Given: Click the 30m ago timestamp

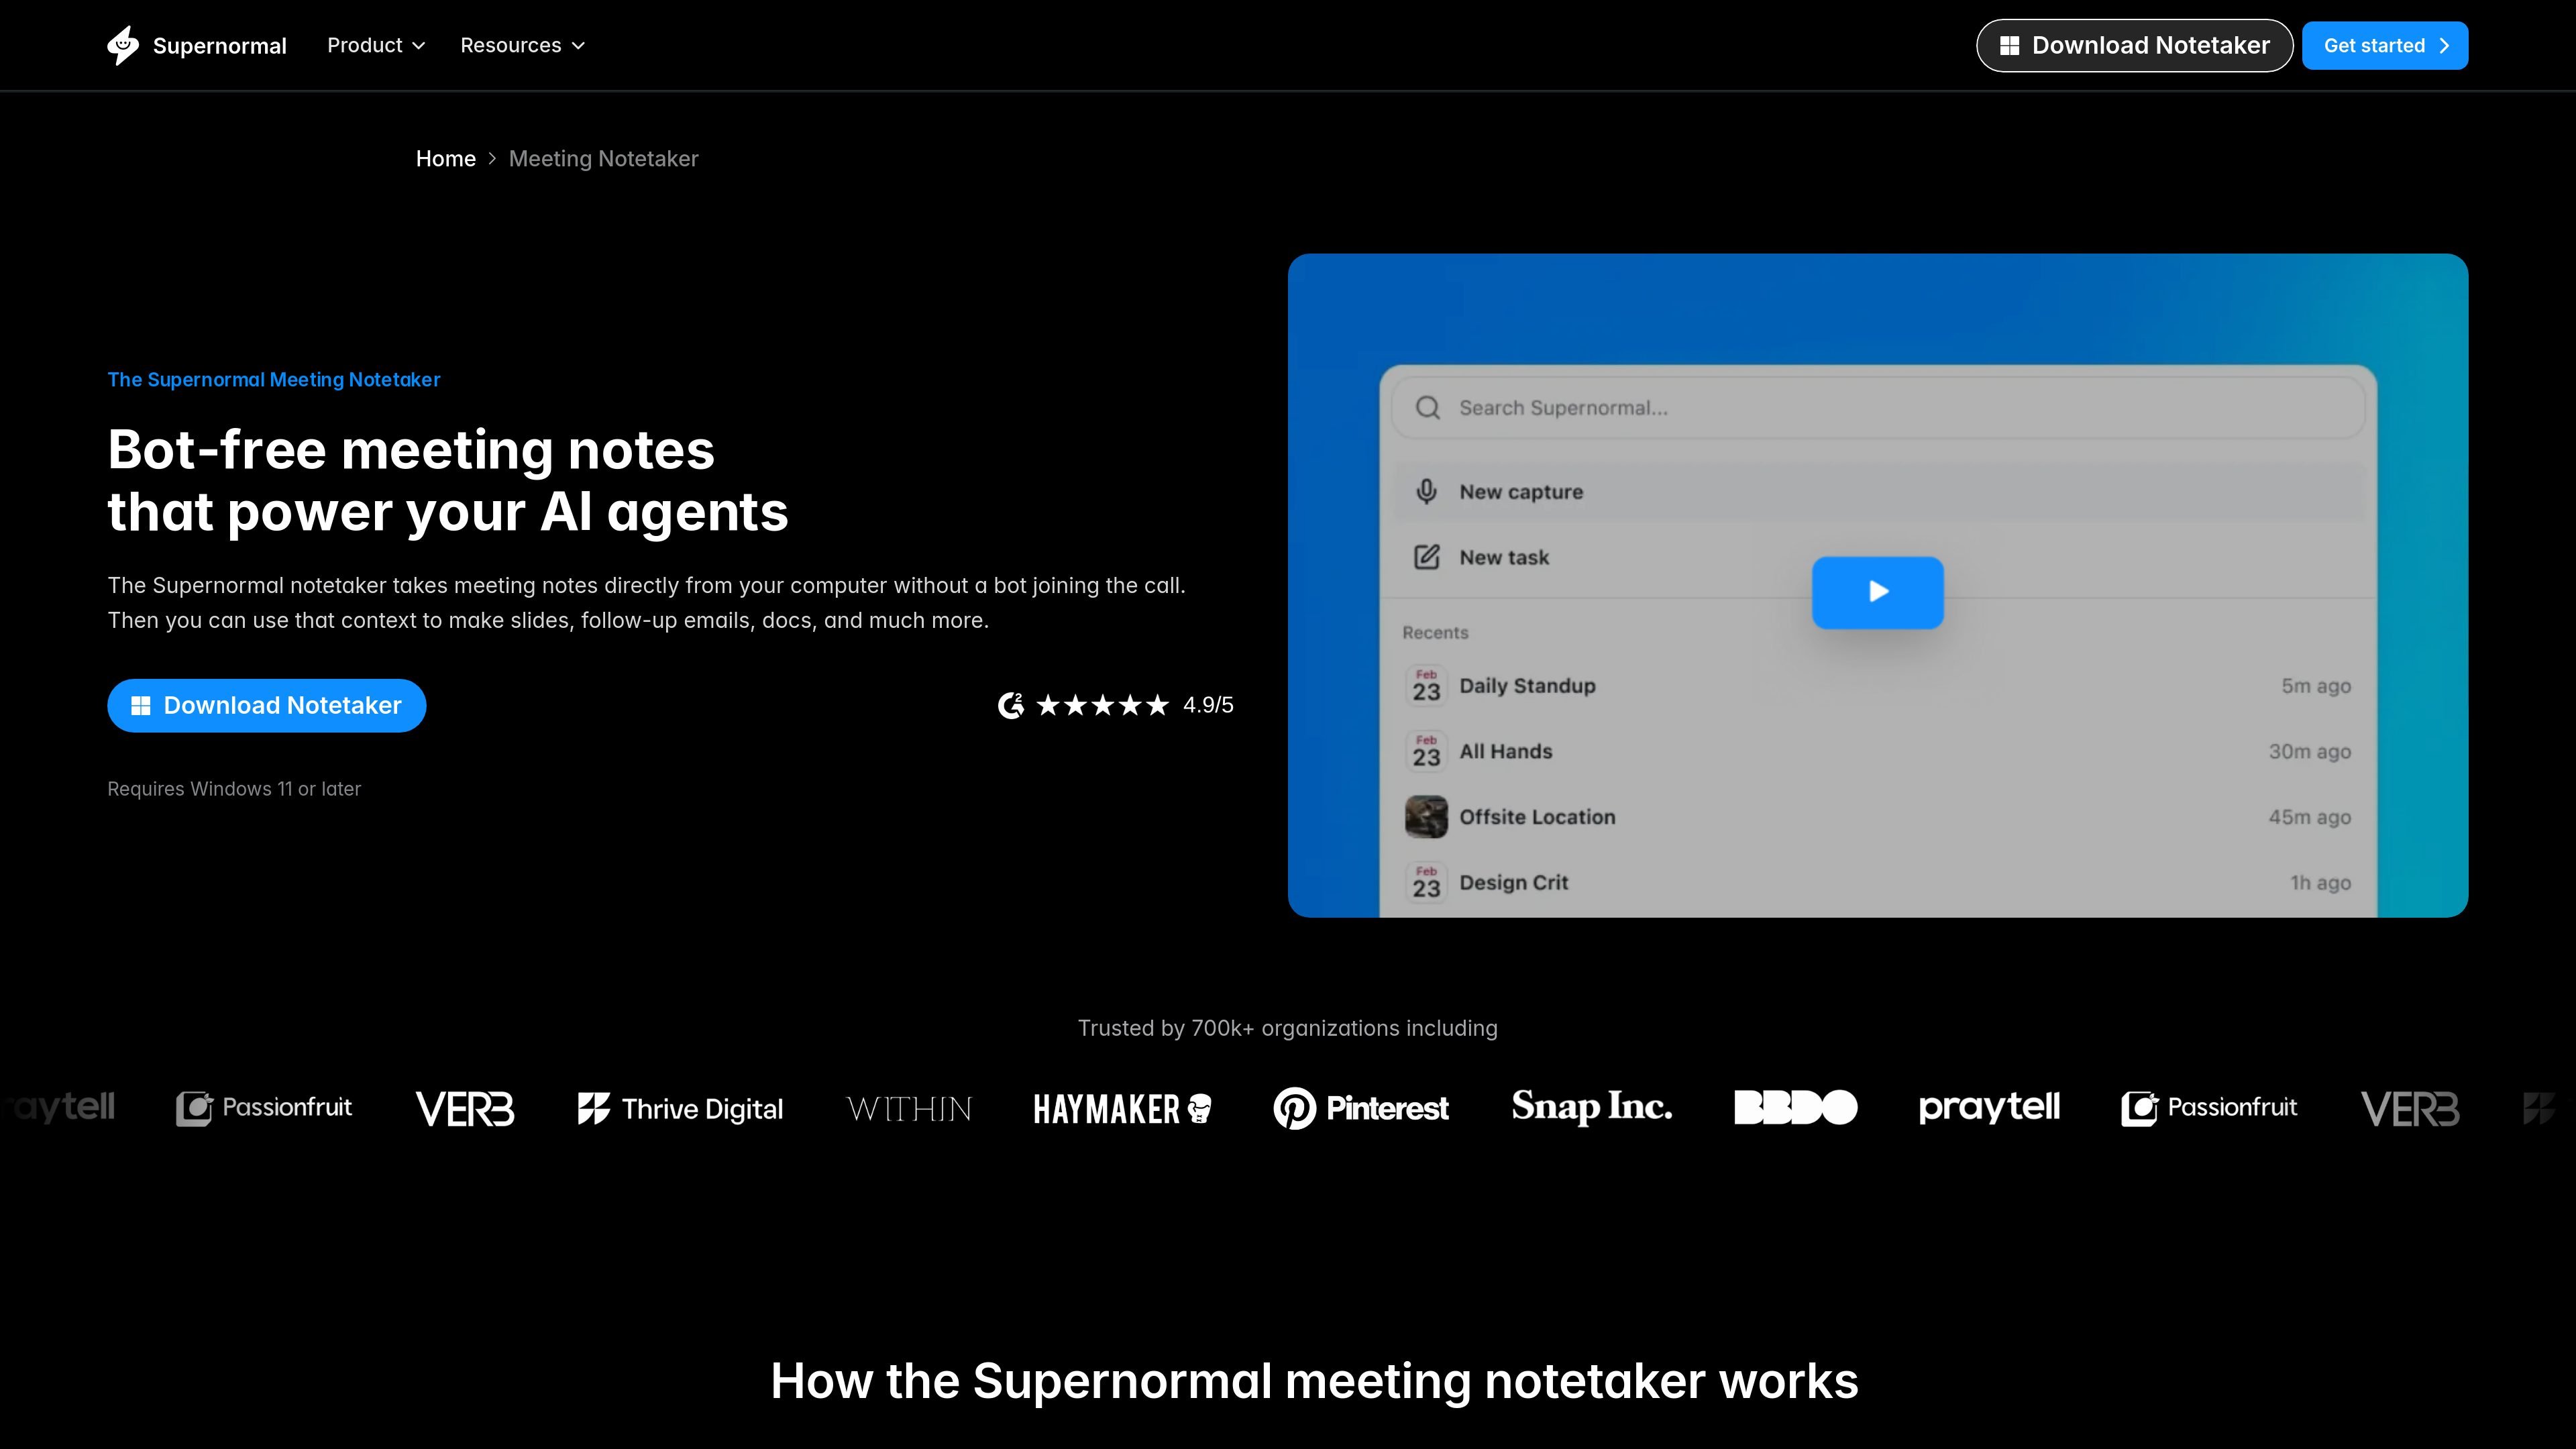Looking at the screenshot, I should point(2309,751).
